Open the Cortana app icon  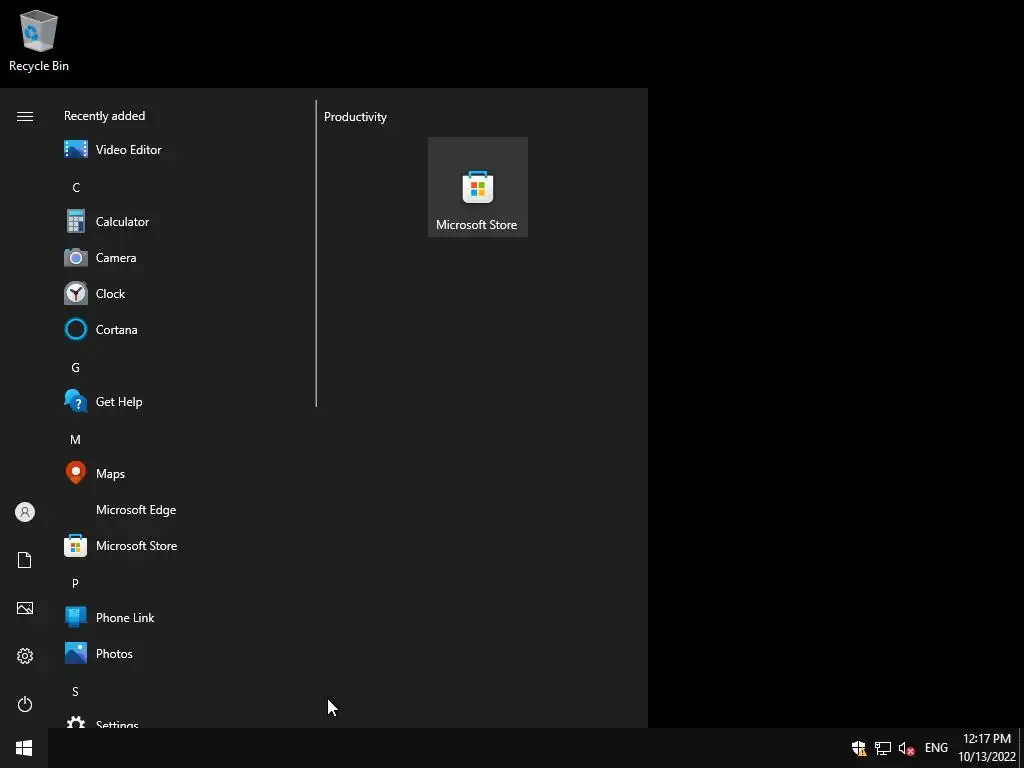click(76, 329)
